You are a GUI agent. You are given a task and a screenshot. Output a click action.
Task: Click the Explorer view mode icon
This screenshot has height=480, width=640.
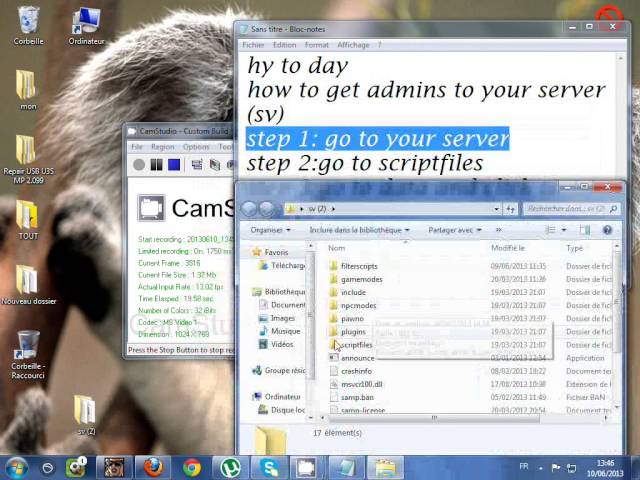[x=550, y=230]
